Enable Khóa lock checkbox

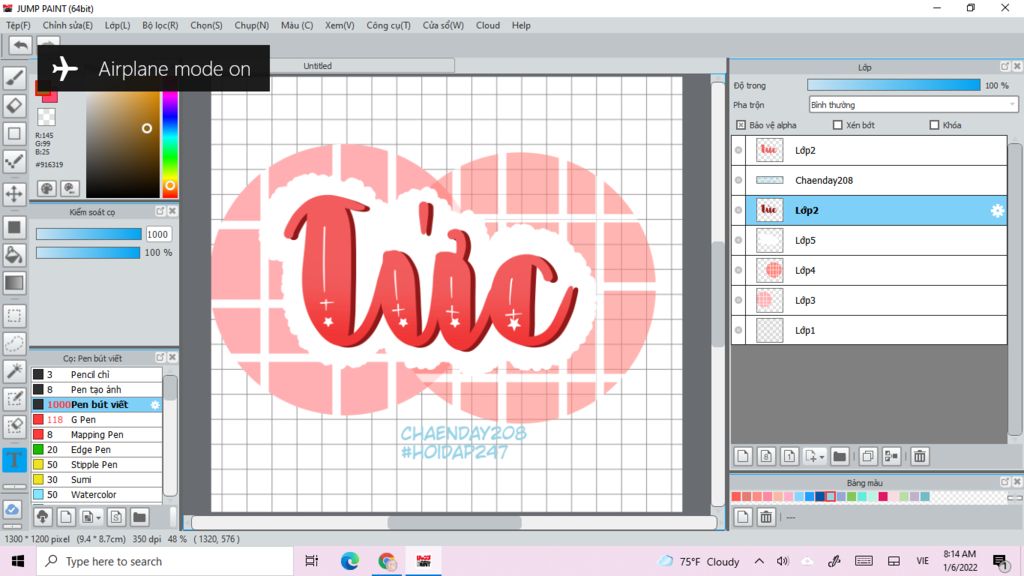(934, 125)
